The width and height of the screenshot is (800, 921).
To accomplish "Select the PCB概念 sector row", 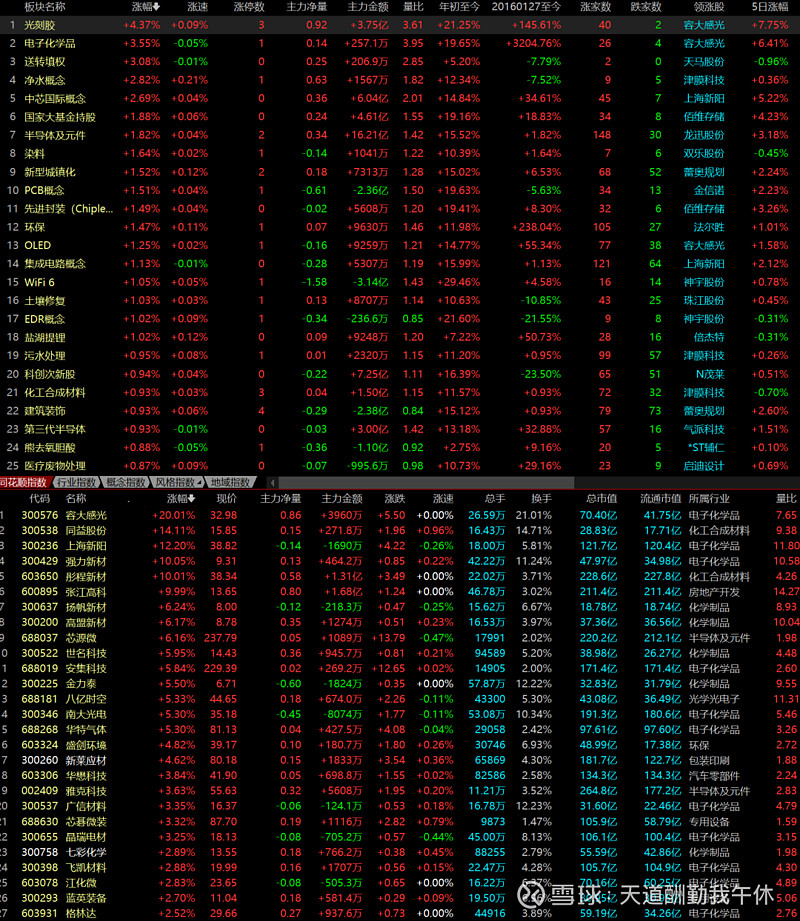I will pos(400,190).
